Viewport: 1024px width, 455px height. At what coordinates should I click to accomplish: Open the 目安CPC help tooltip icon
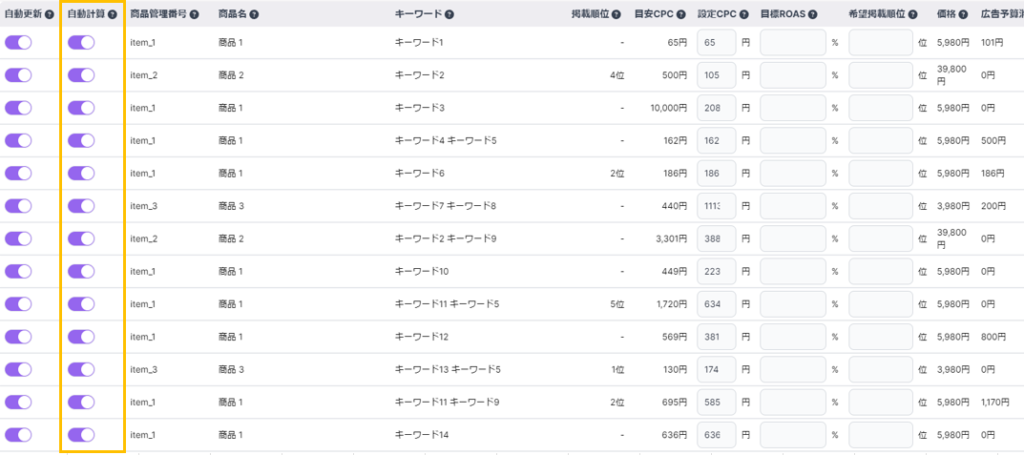click(x=681, y=15)
